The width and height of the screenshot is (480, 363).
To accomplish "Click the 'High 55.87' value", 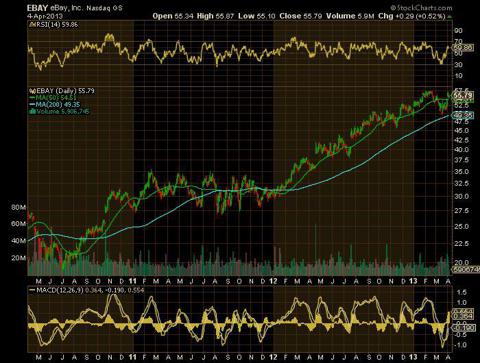I will pyautogui.click(x=215, y=16).
